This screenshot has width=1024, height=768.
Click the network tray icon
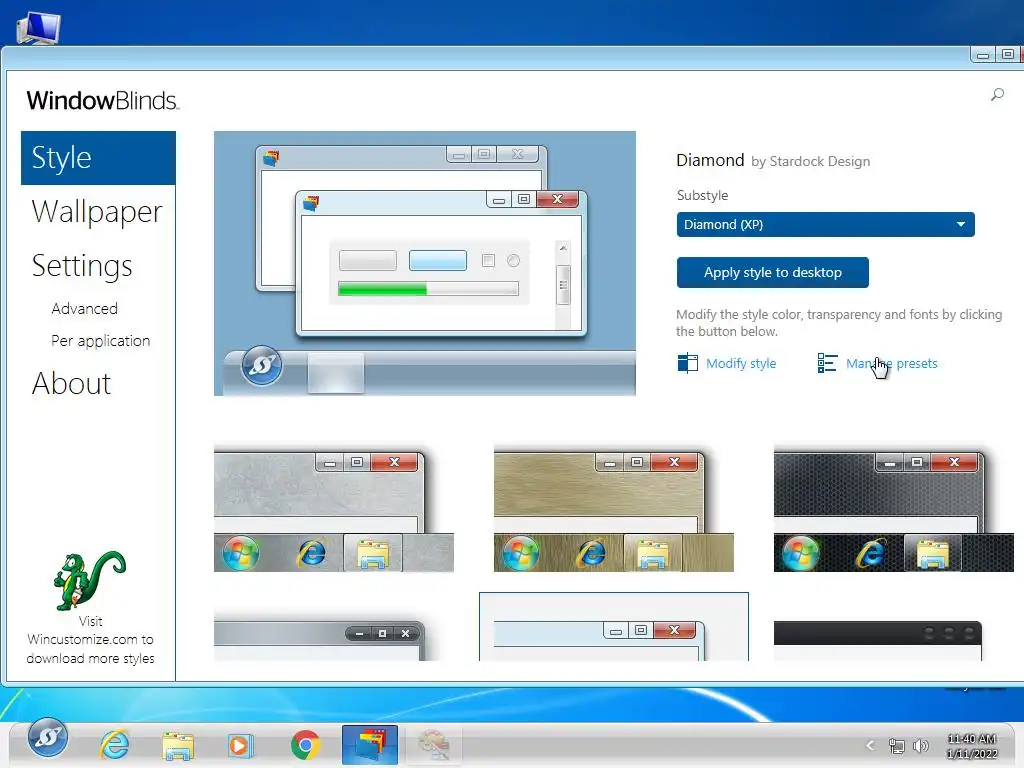tap(897, 745)
